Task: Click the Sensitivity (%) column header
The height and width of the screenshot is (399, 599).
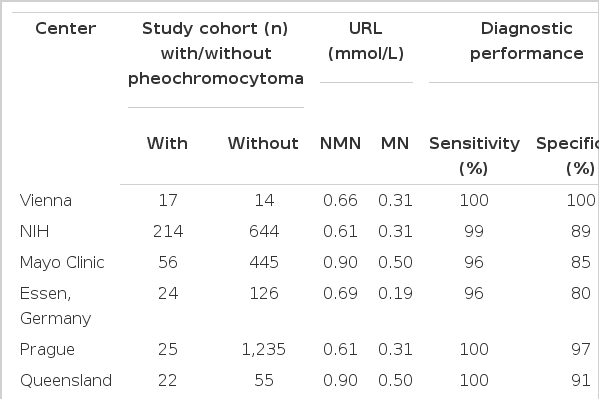Action: pos(474,156)
